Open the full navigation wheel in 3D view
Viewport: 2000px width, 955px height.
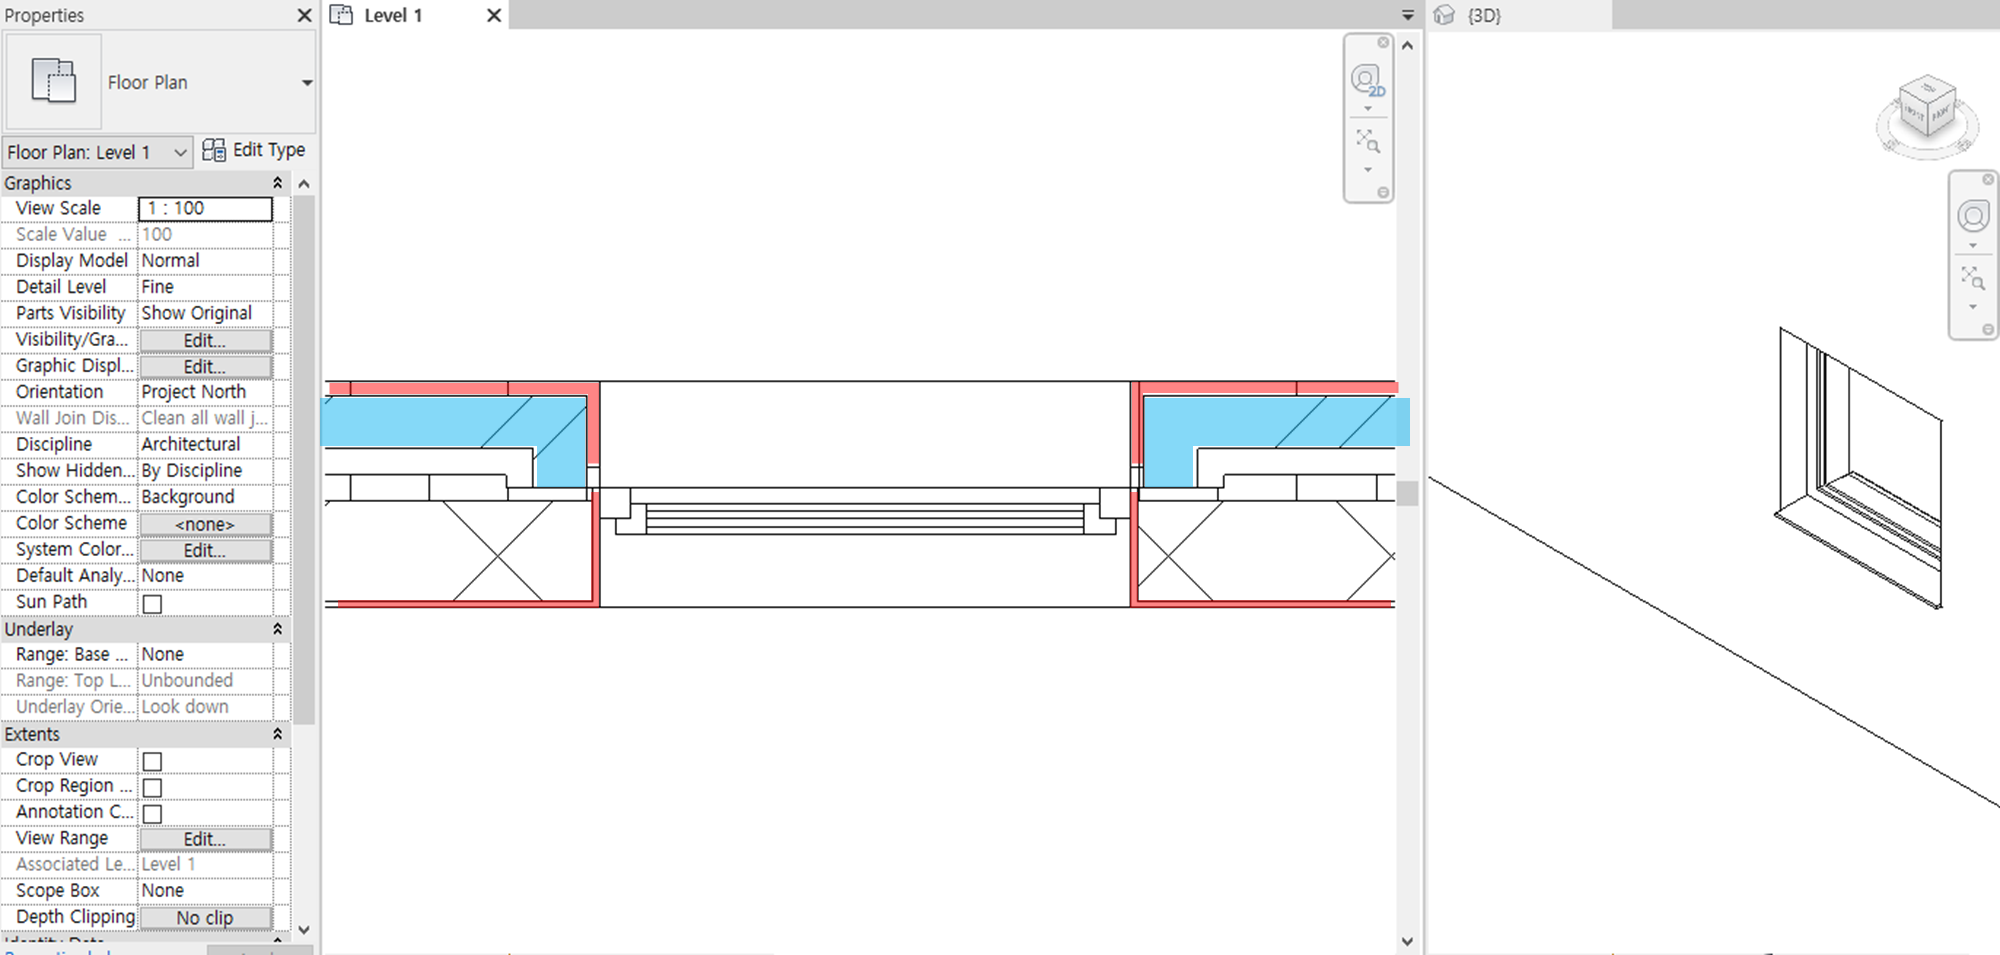tap(1973, 216)
